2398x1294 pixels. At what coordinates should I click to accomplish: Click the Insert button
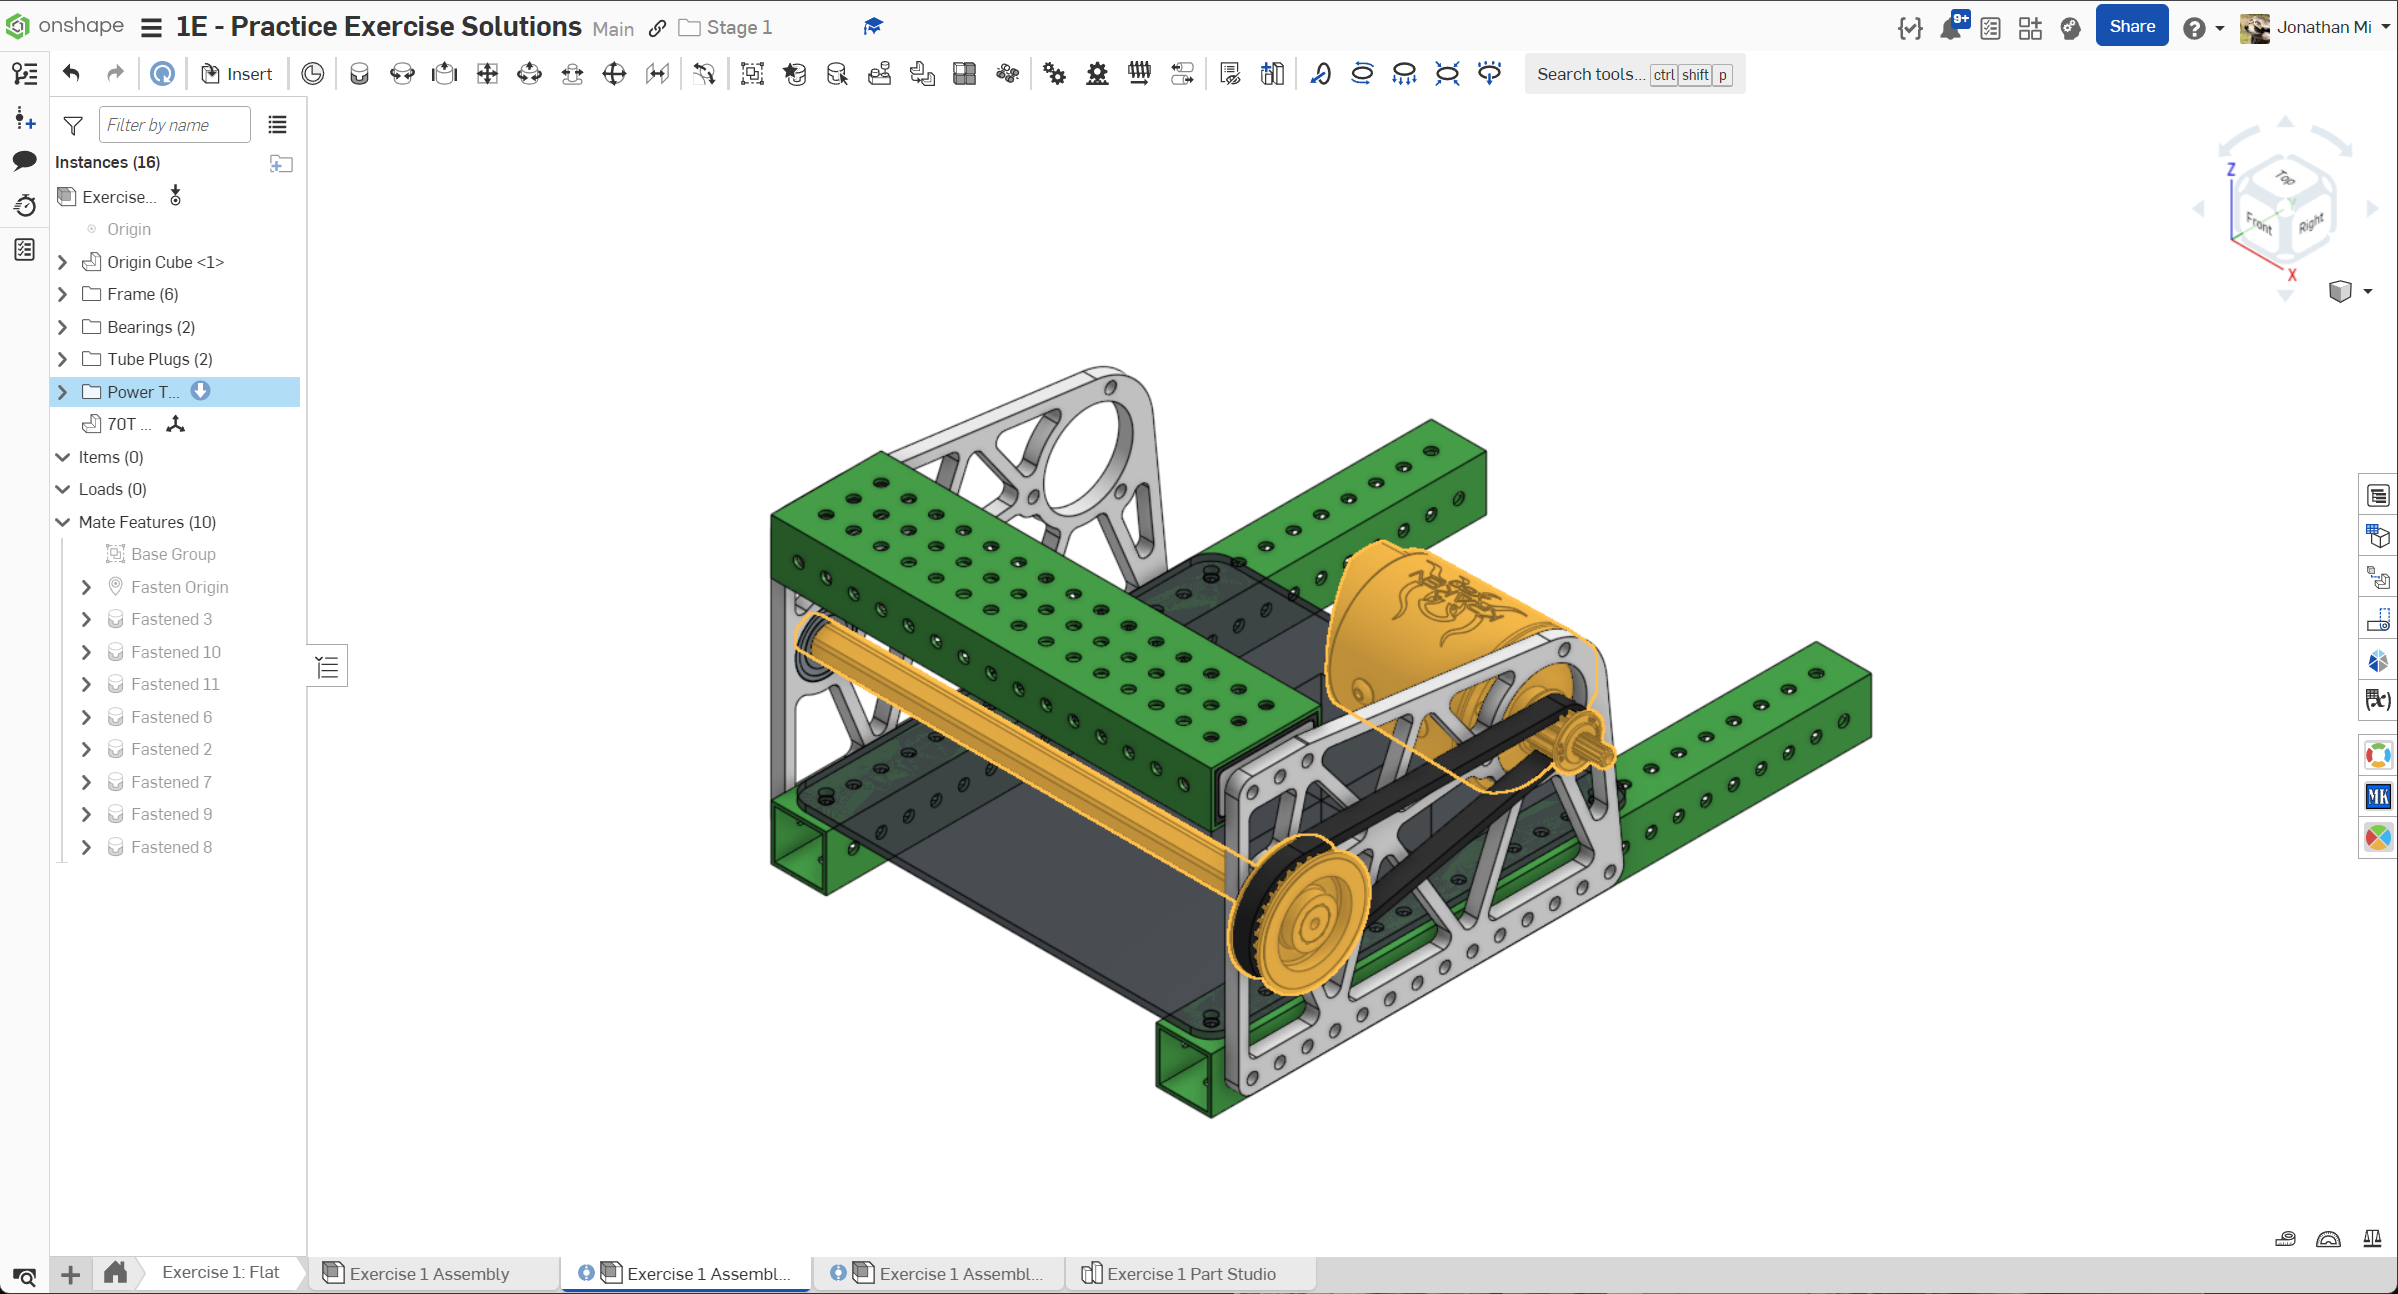[237, 74]
